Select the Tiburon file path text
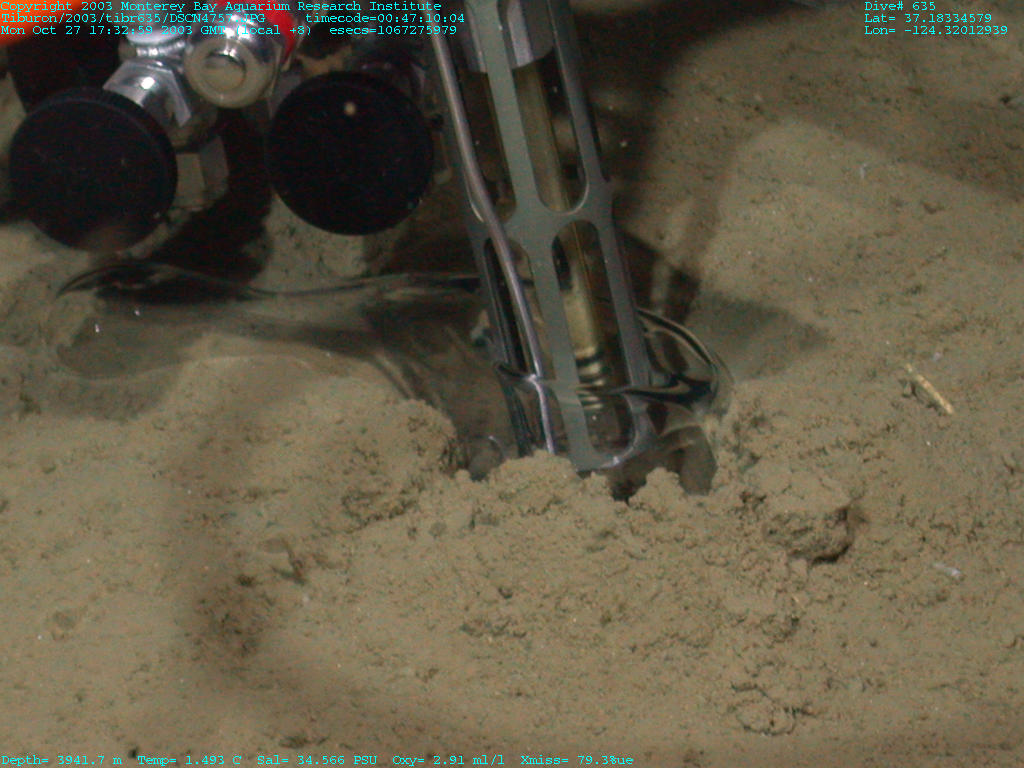Image resolution: width=1024 pixels, height=768 pixels. point(132,18)
